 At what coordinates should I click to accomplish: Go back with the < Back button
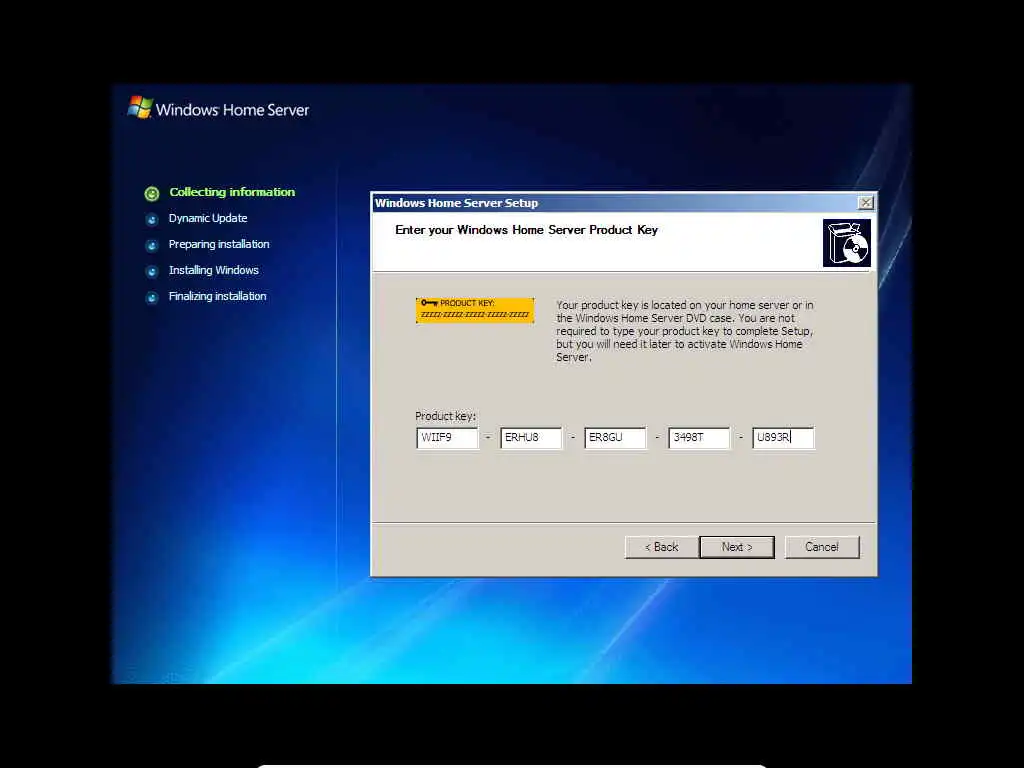(x=662, y=547)
